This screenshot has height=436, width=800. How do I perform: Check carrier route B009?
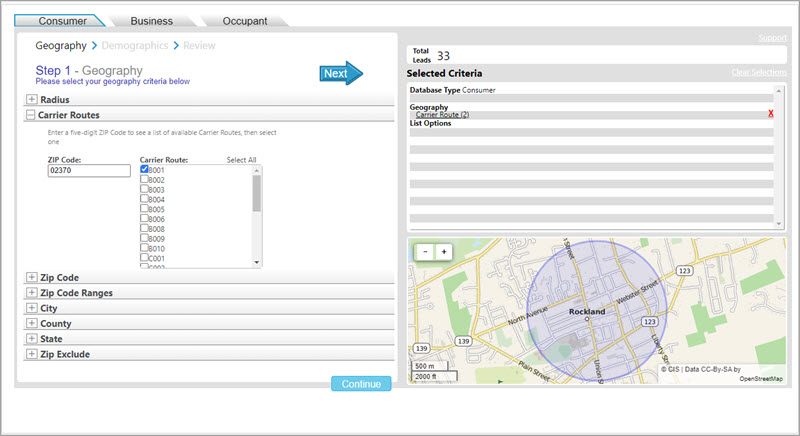pyautogui.click(x=144, y=238)
